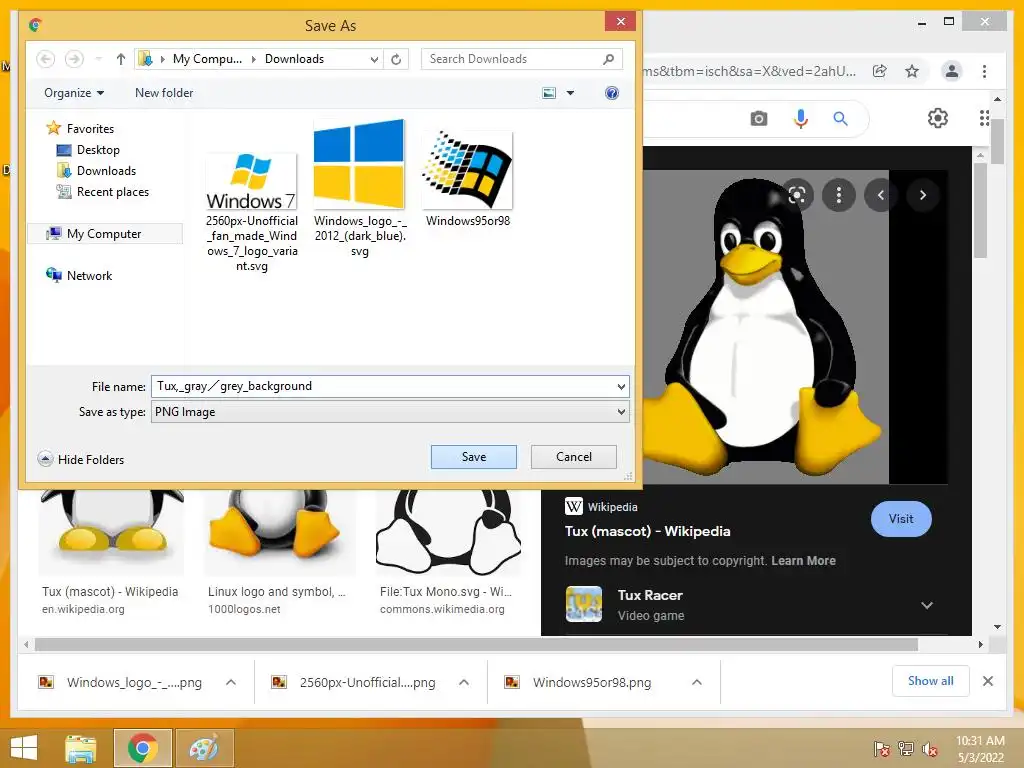The width and height of the screenshot is (1024, 768).
Task: Click the File name text field
Action: (x=383, y=386)
